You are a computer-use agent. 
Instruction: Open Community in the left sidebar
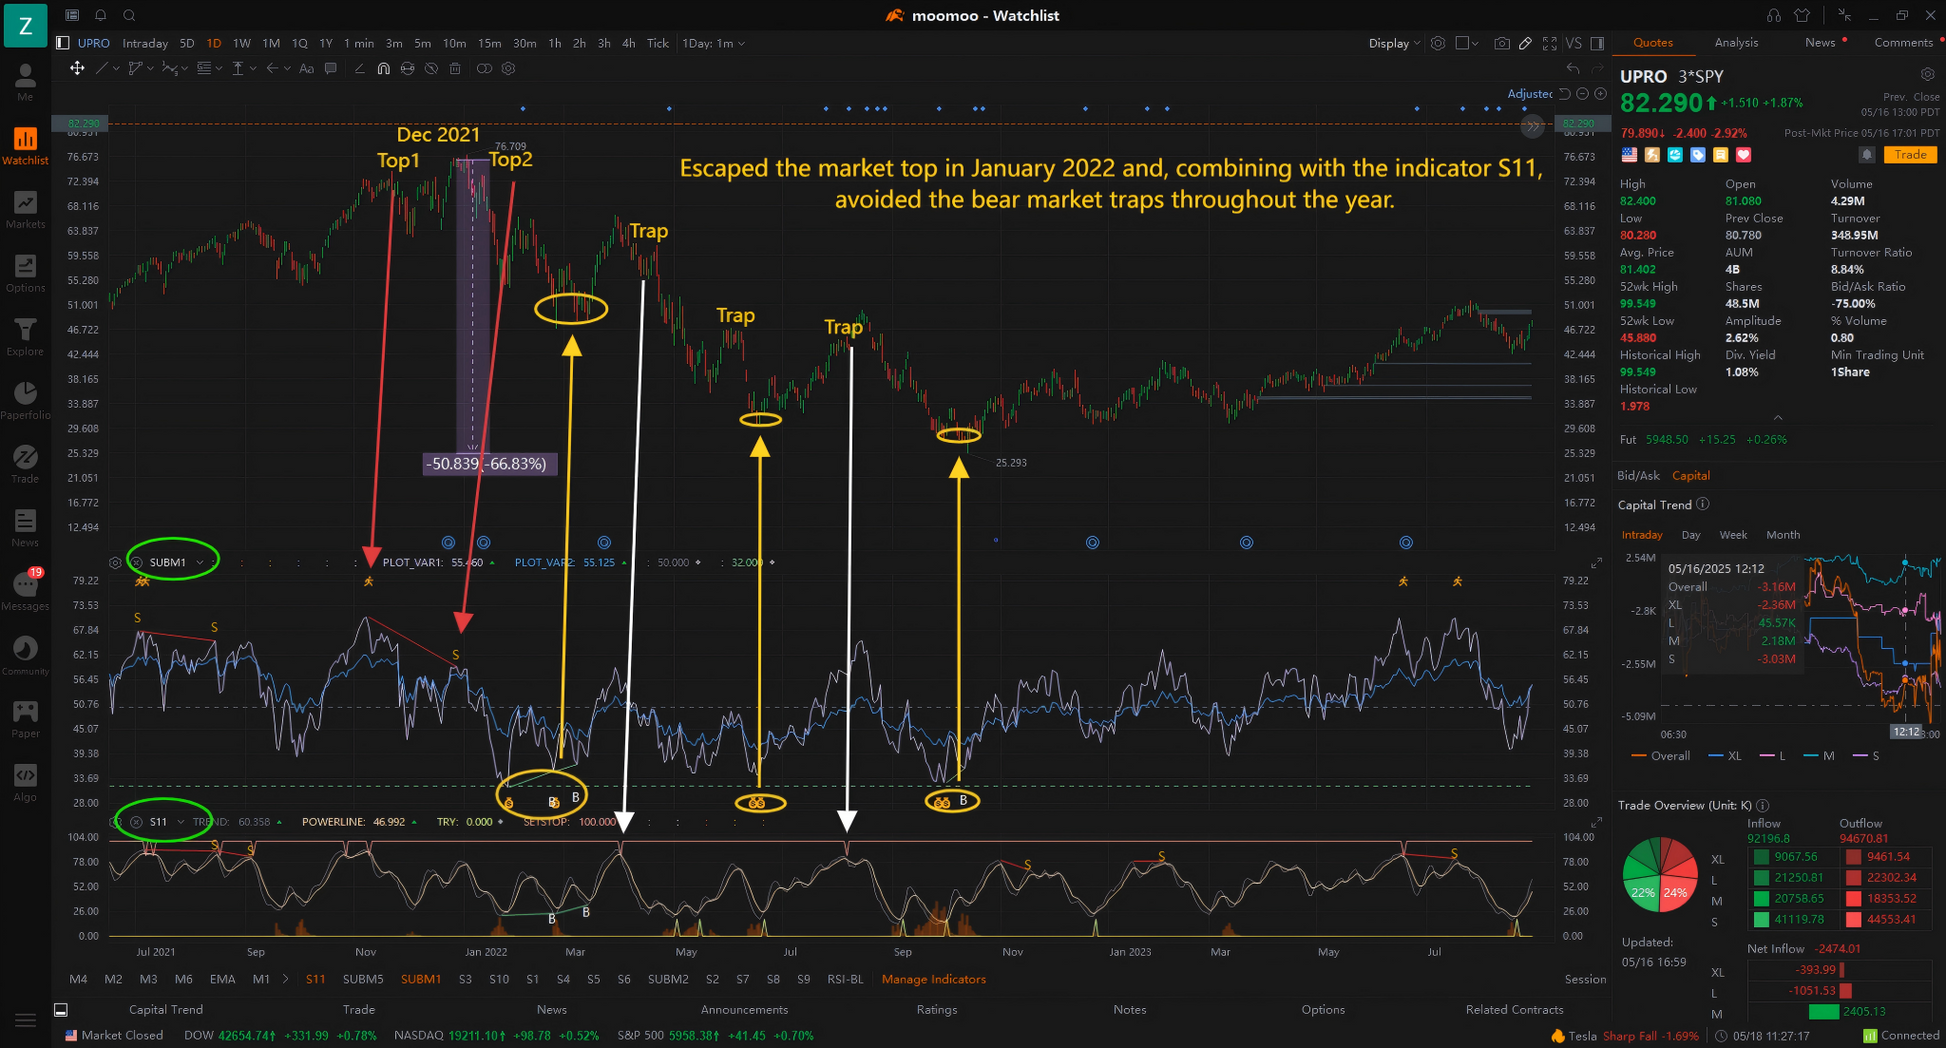pos(25,656)
